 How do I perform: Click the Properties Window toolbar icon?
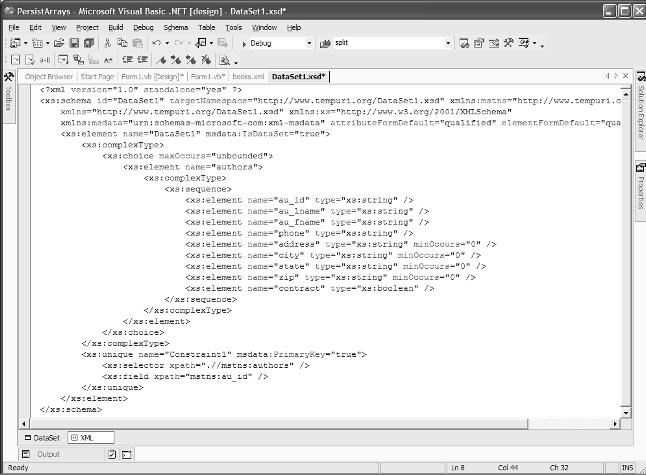point(478,44)
